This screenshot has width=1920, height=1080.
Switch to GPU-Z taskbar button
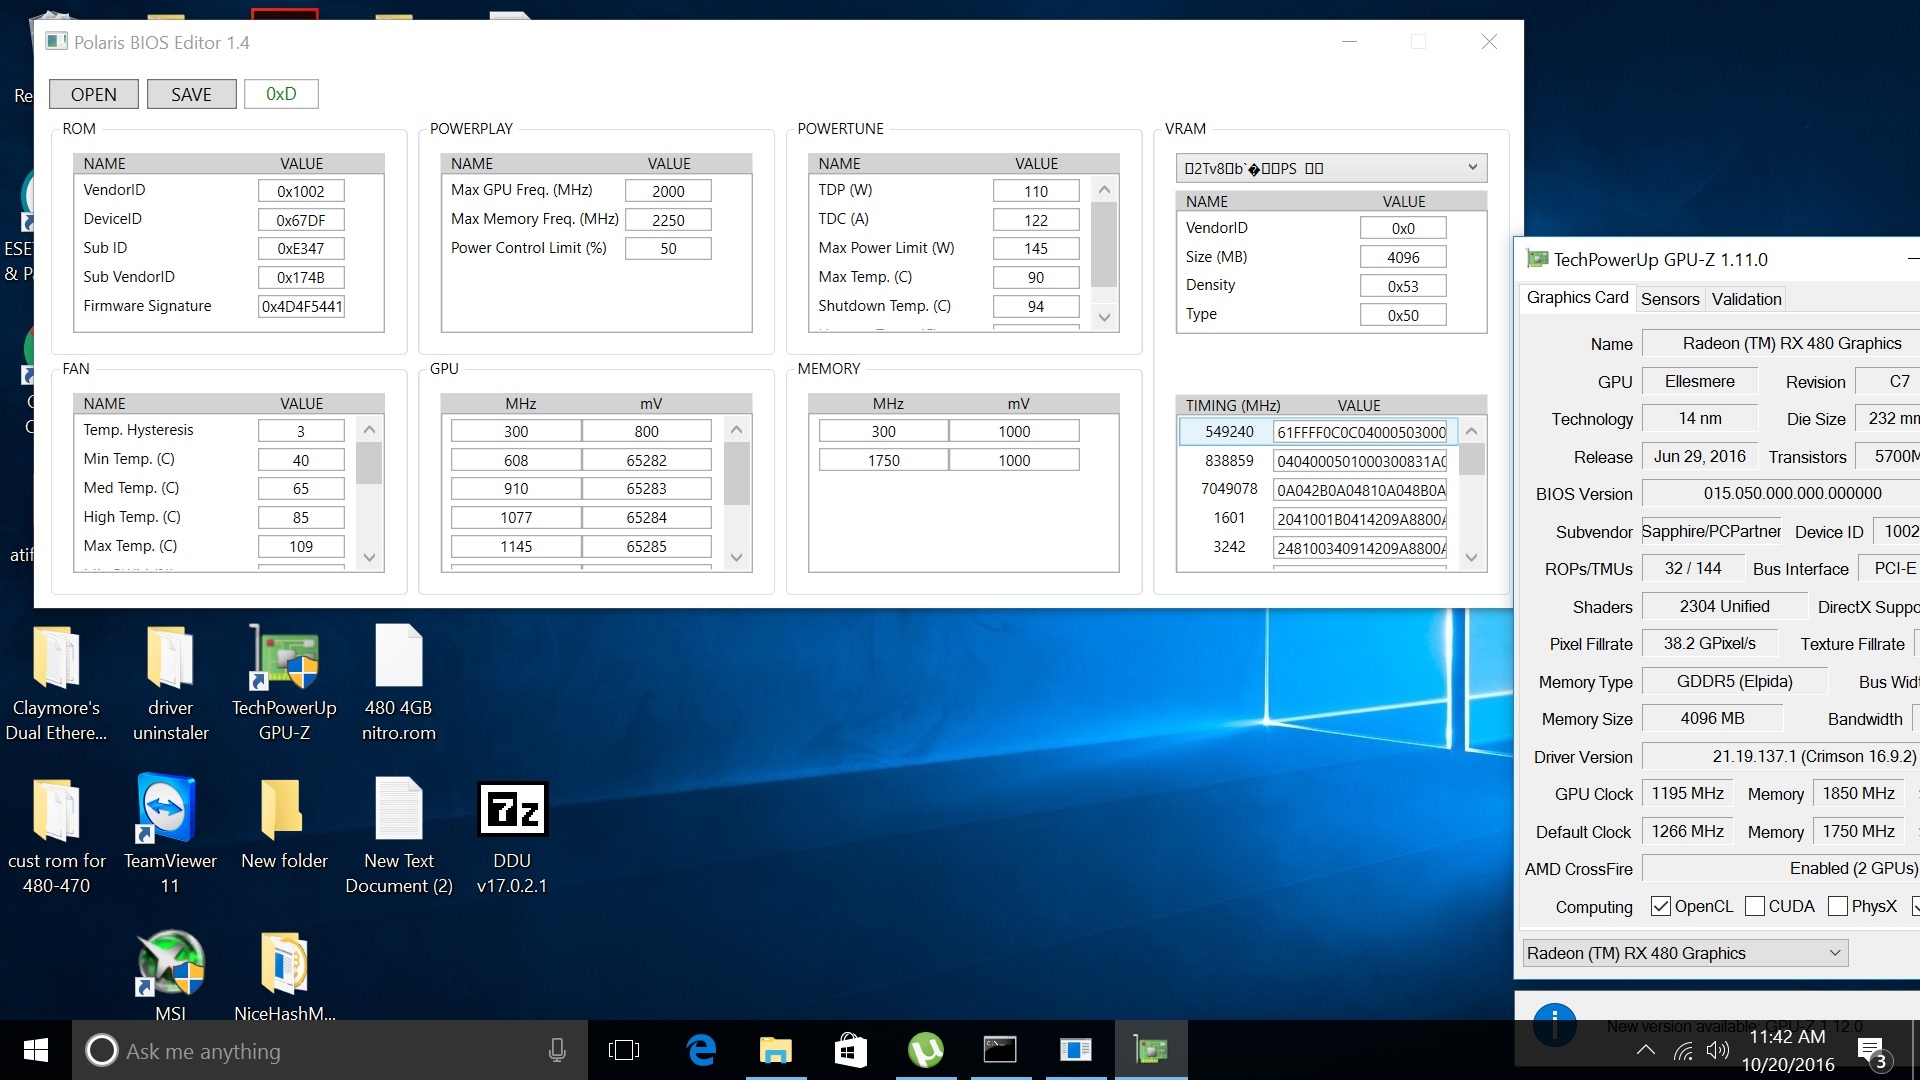point(1151,1050)
